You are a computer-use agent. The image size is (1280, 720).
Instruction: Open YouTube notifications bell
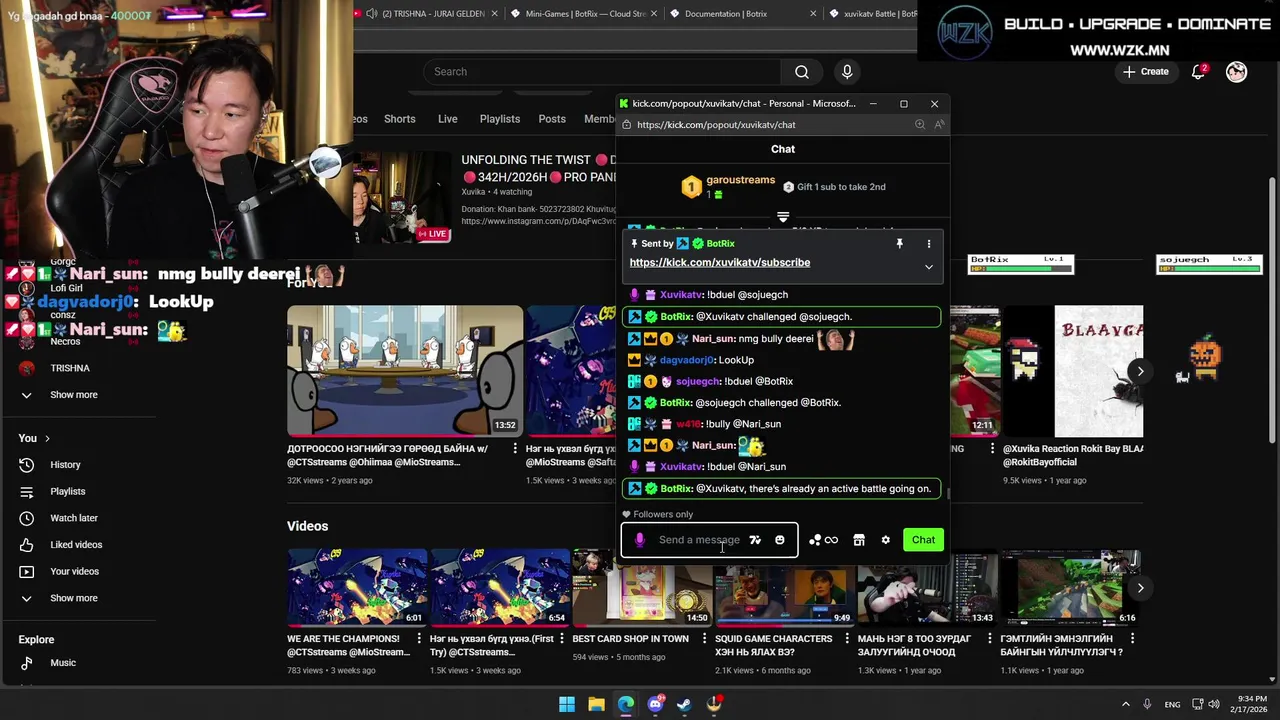coord(1198,72)
